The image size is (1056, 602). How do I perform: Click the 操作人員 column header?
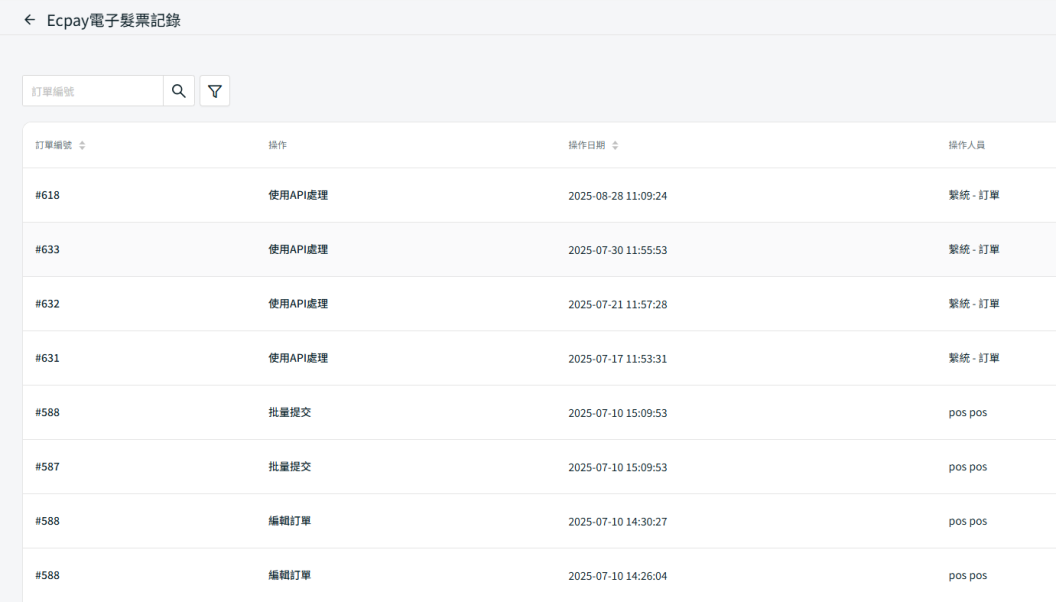click(966, 146)
